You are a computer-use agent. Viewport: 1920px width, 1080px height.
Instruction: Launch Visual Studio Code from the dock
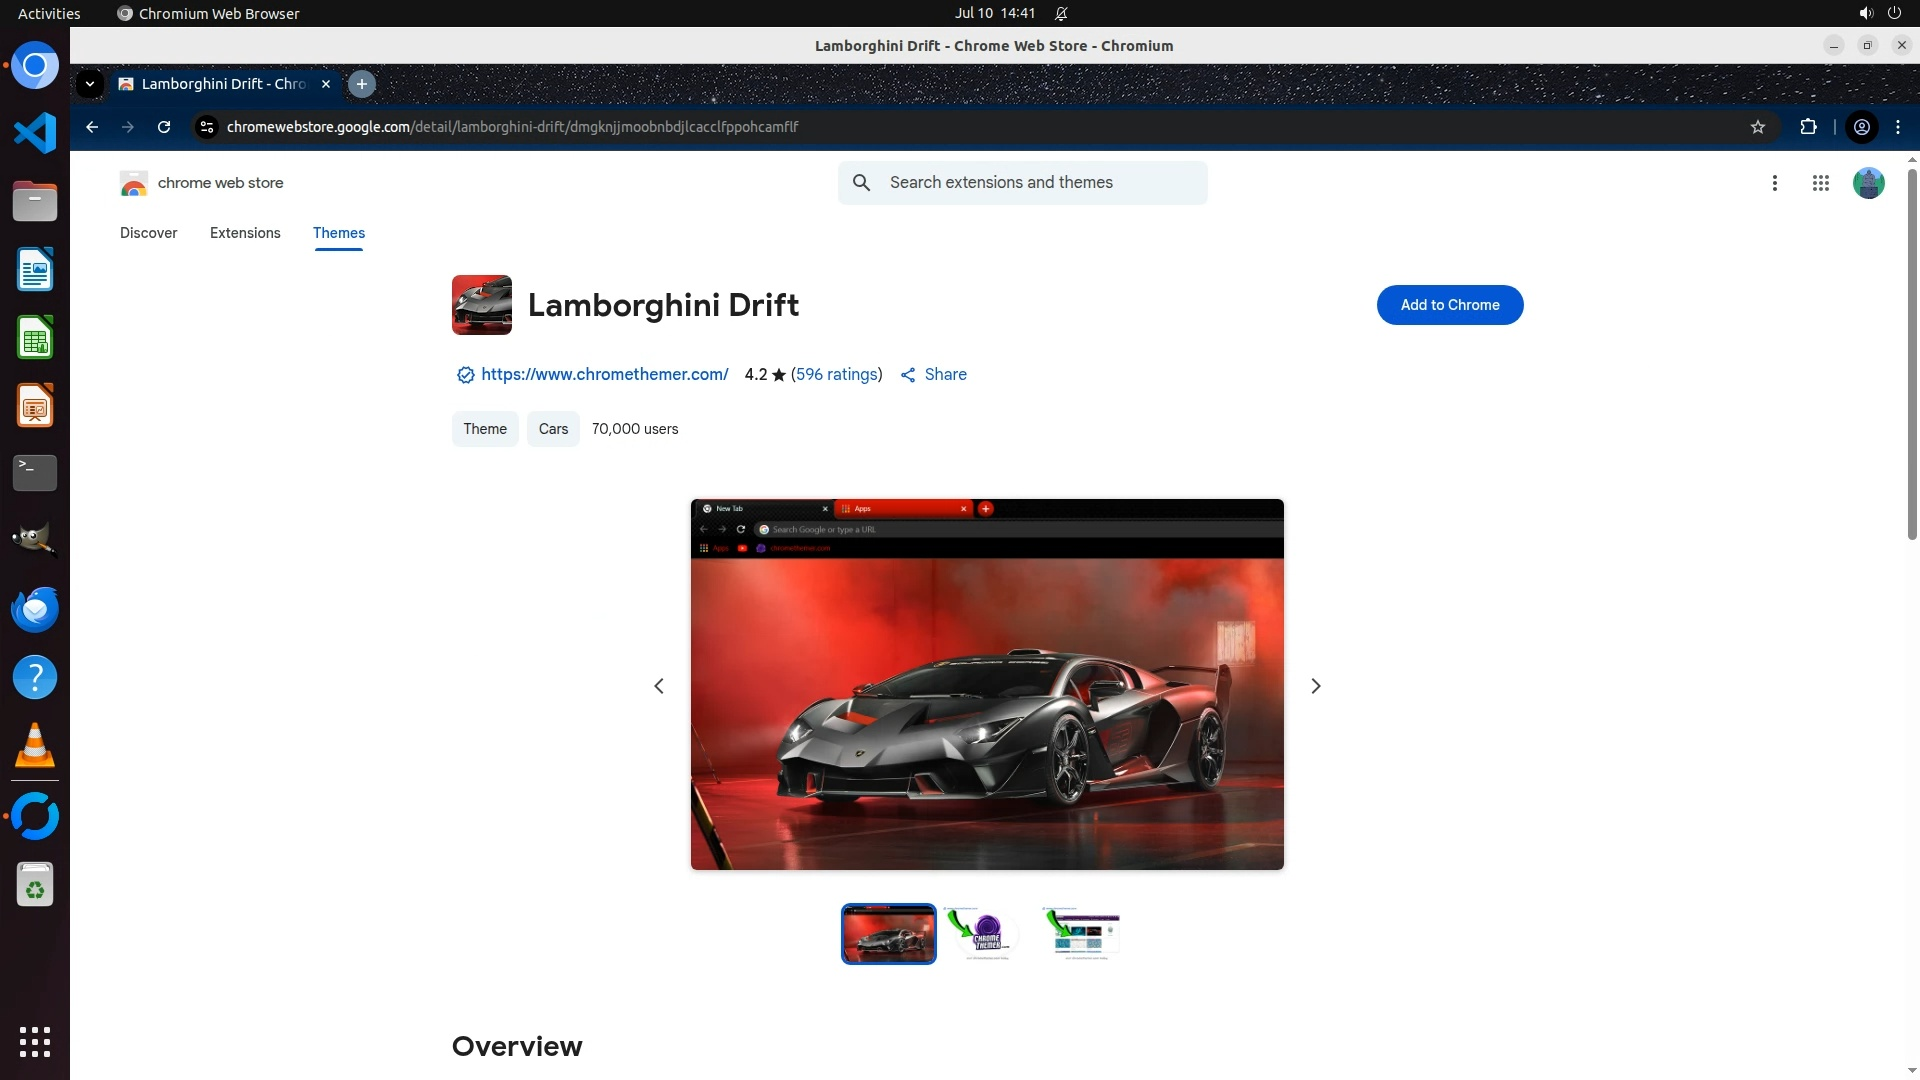pos(35,133)
